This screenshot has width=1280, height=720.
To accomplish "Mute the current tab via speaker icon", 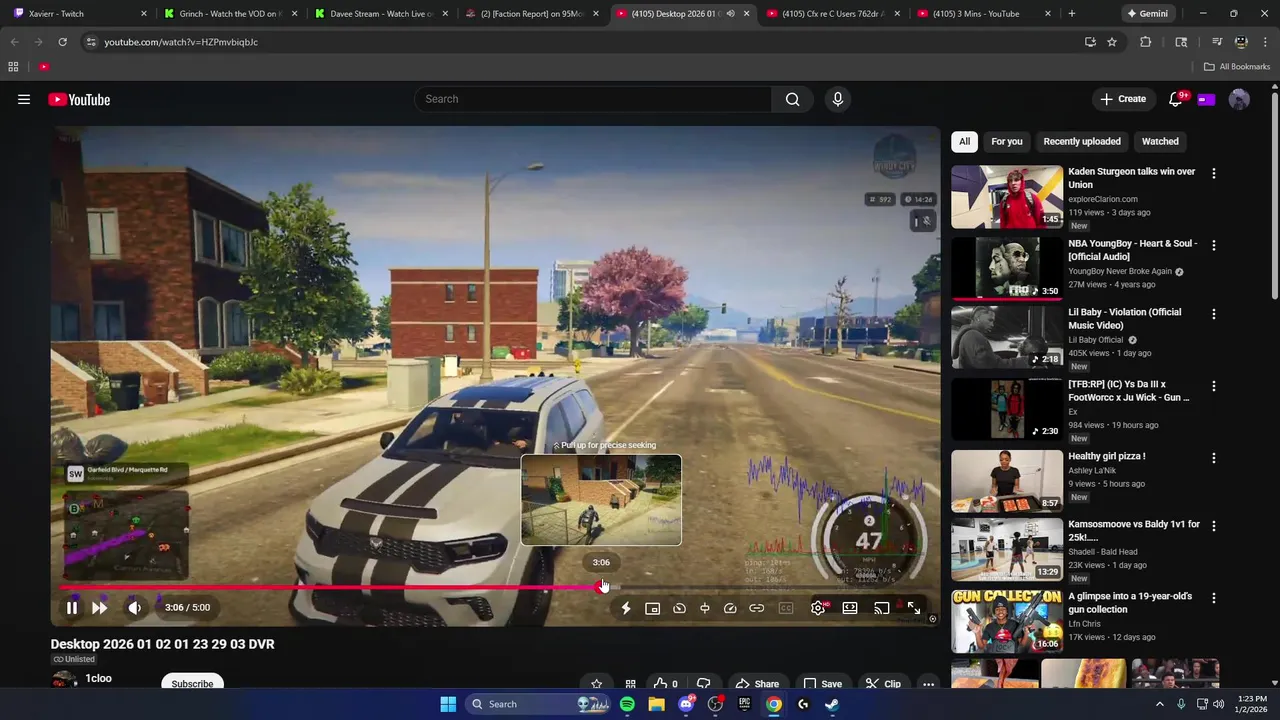I will point(730,14).
